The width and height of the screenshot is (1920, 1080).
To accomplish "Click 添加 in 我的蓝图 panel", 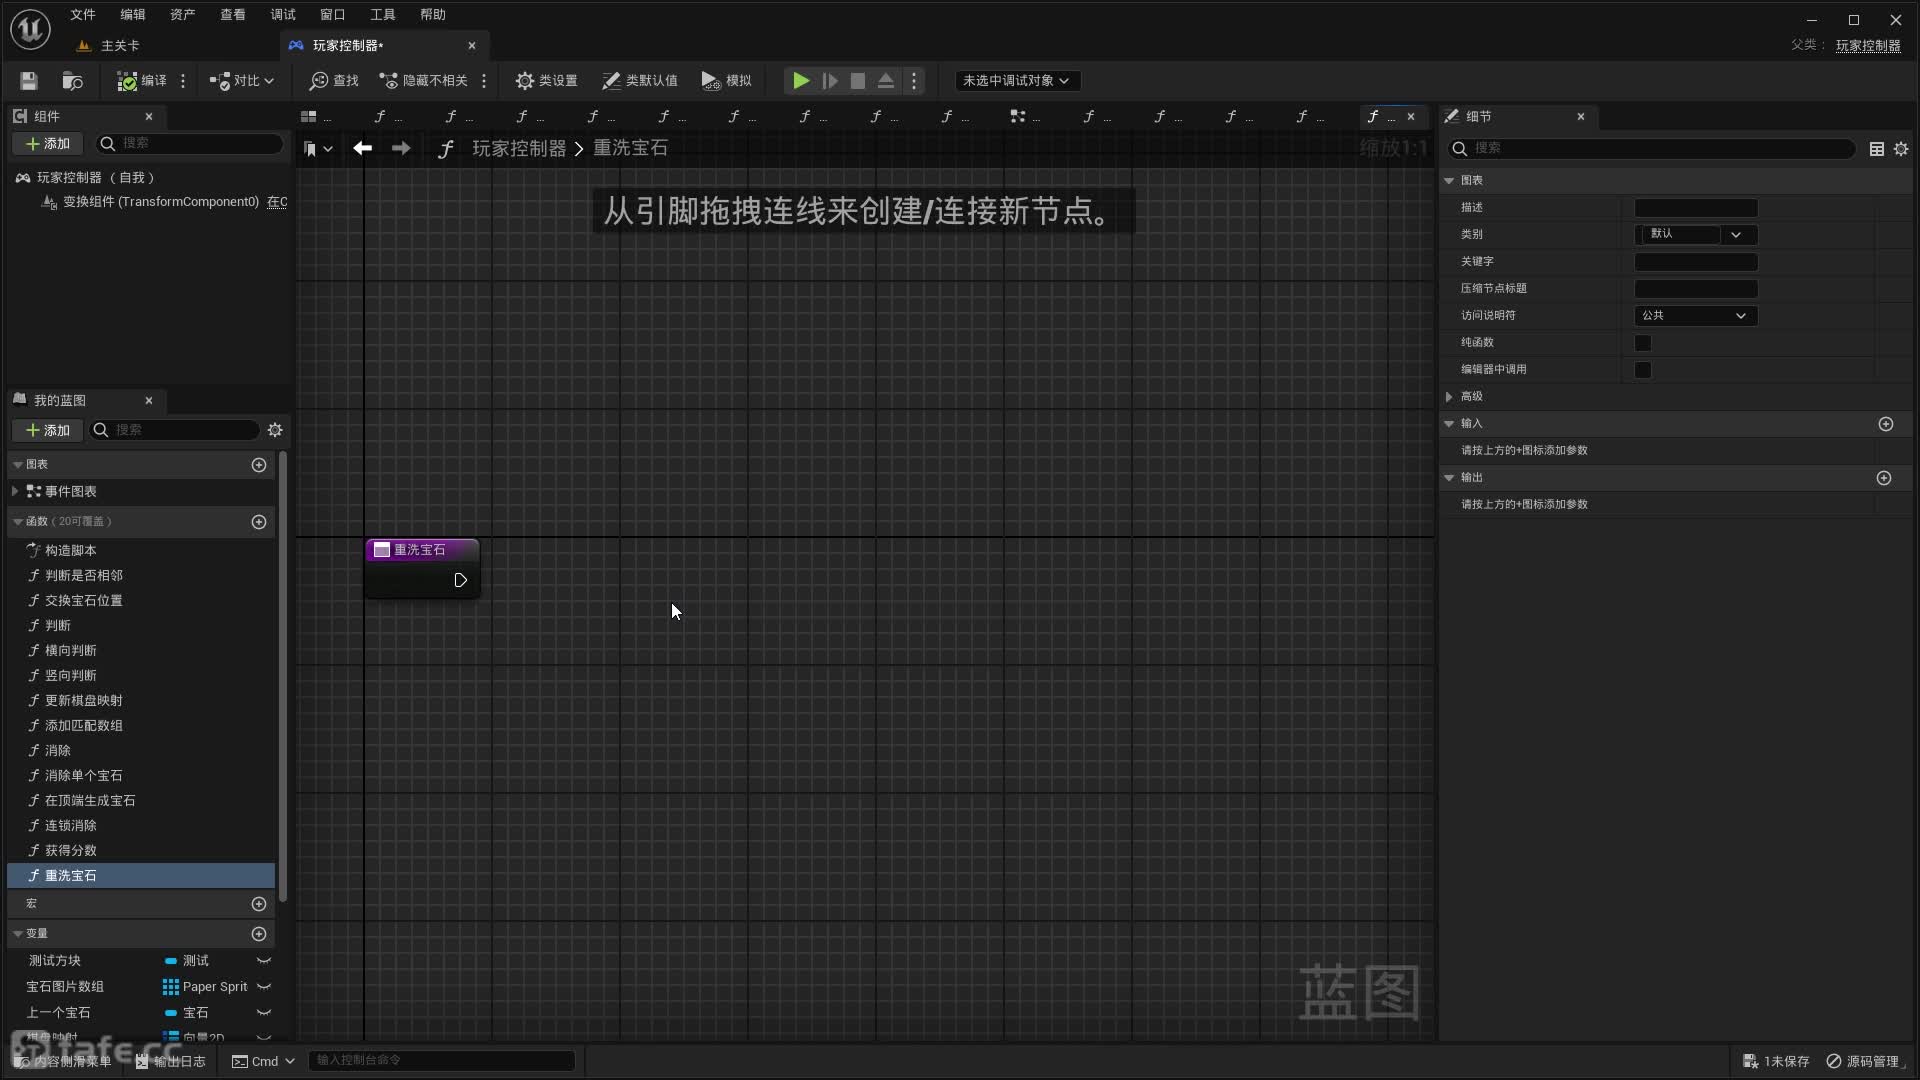I will coord(47,430).
